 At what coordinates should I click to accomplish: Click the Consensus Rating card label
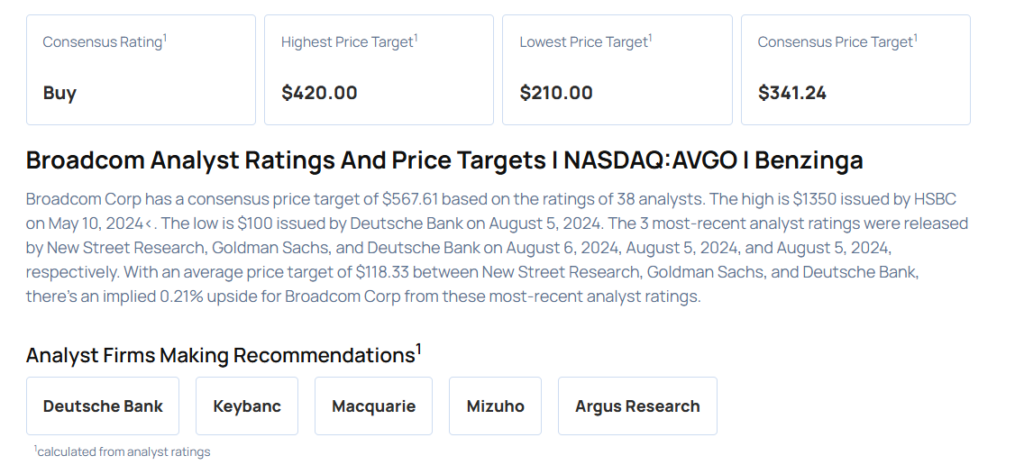click(x=104, y=42)
